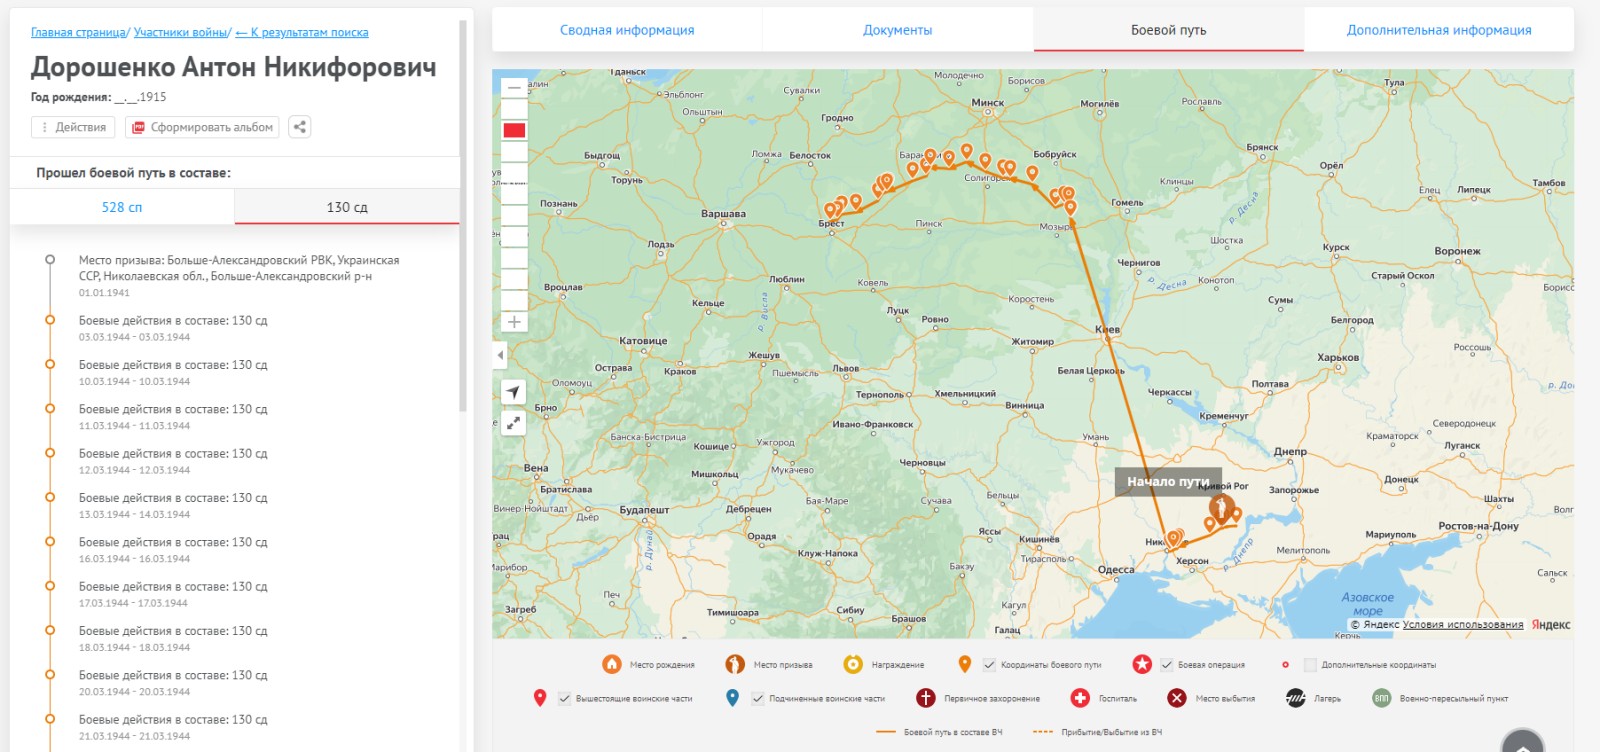Click the geolocation arrow icon on map
1600x752 pixels.
[x=513, y=392]
